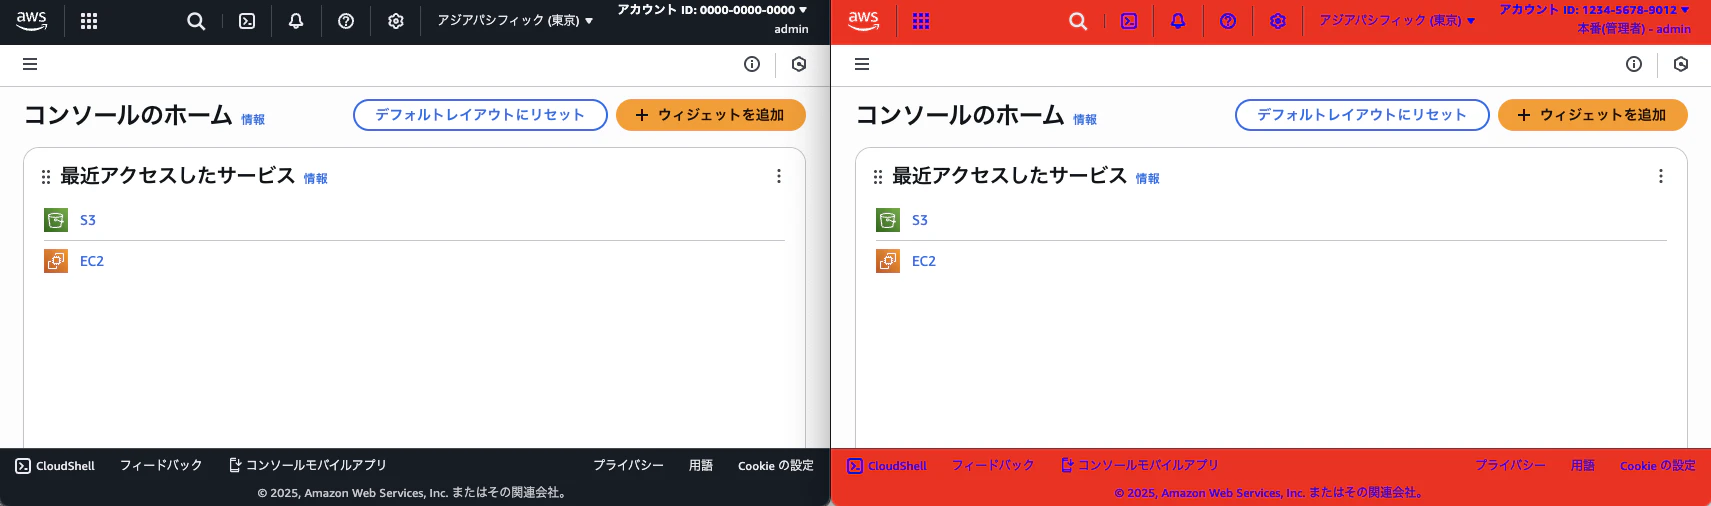This screenshot has height=506, width=1711.
Task: Open the info panel icon in left console
Action: tap(752, 64)
